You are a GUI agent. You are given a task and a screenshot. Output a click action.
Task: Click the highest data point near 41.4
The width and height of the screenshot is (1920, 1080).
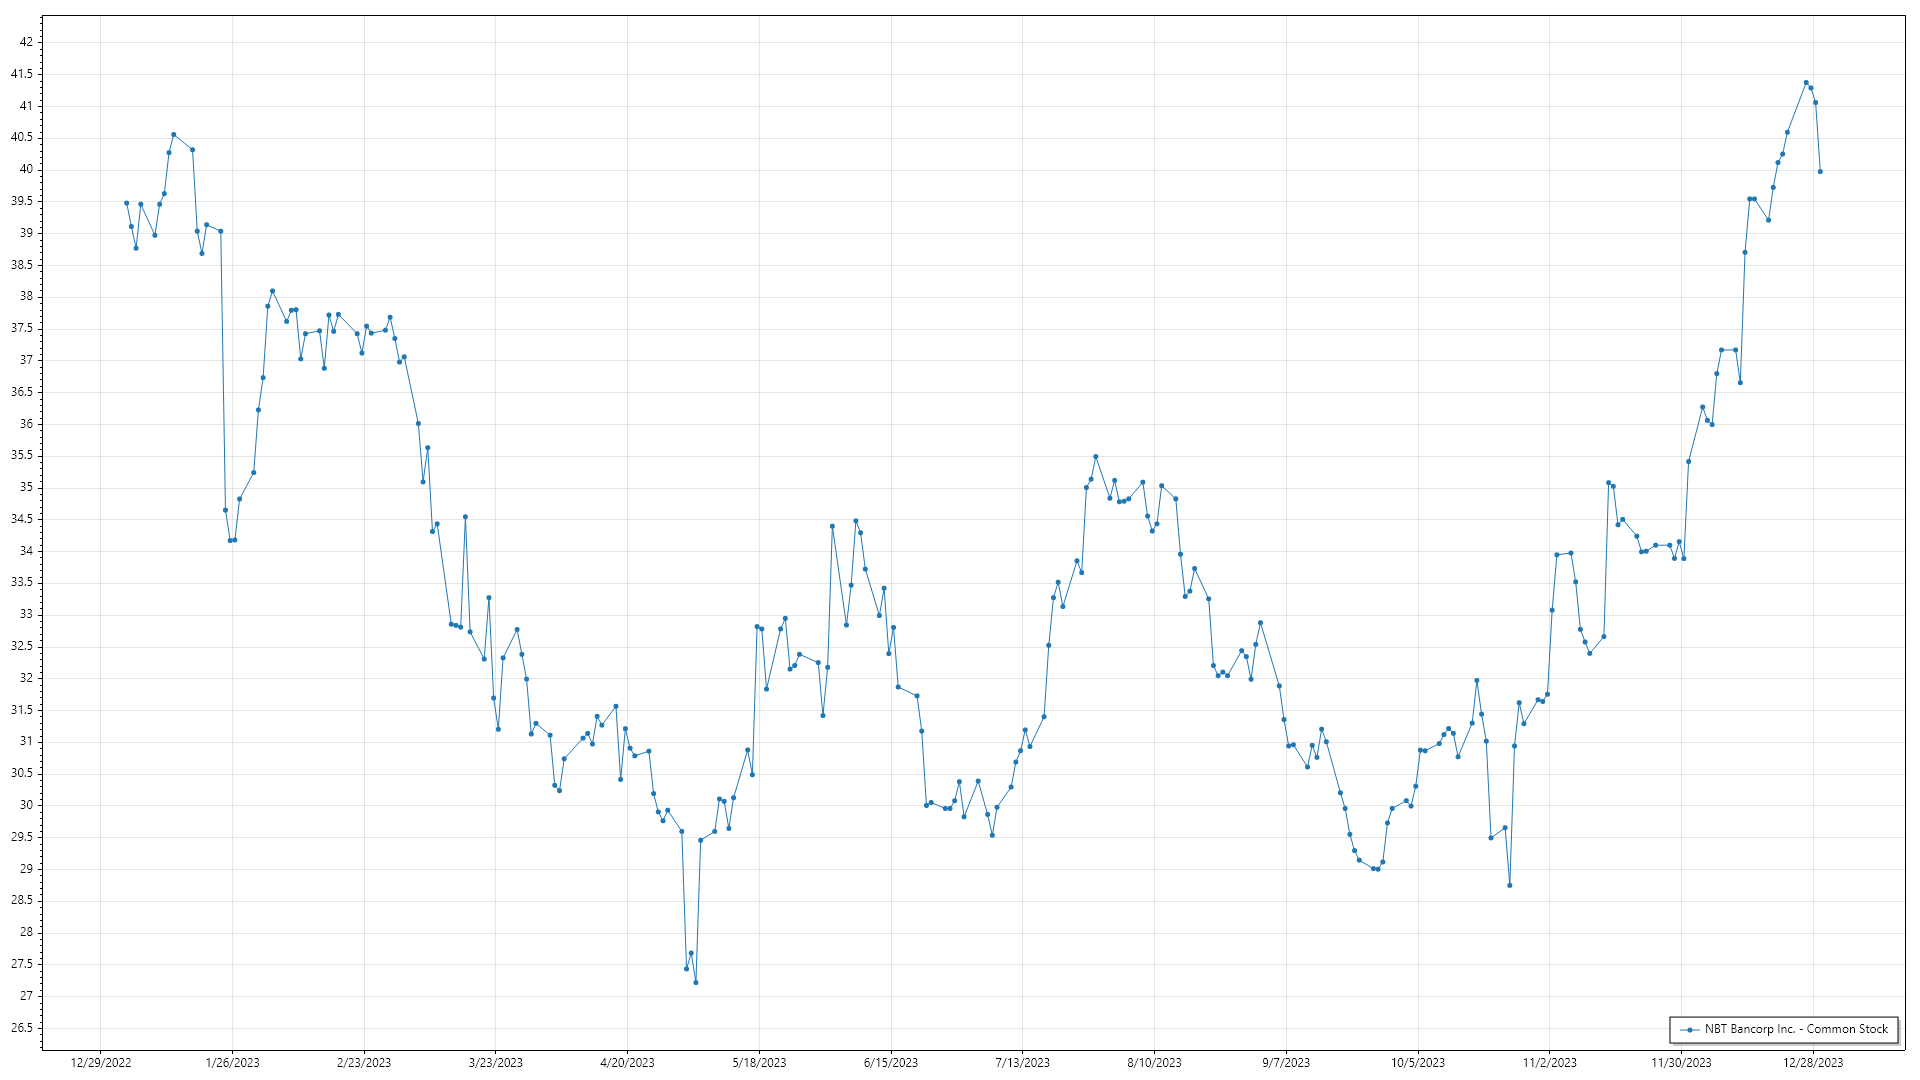1806,83
